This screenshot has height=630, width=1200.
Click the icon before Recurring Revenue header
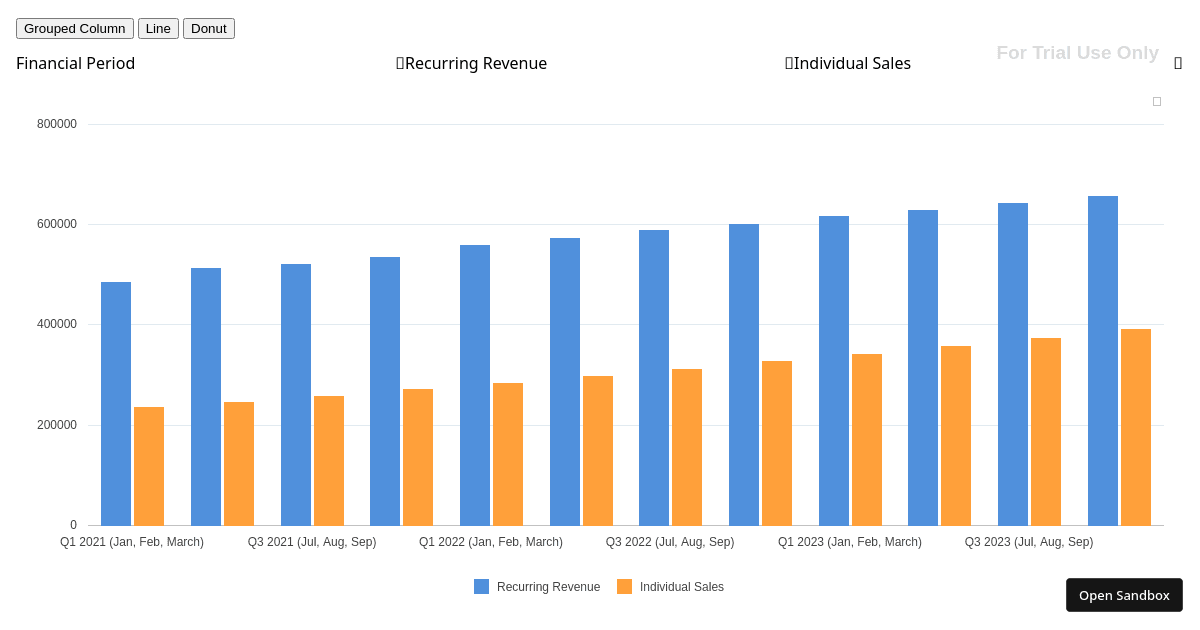click(400, 63)
